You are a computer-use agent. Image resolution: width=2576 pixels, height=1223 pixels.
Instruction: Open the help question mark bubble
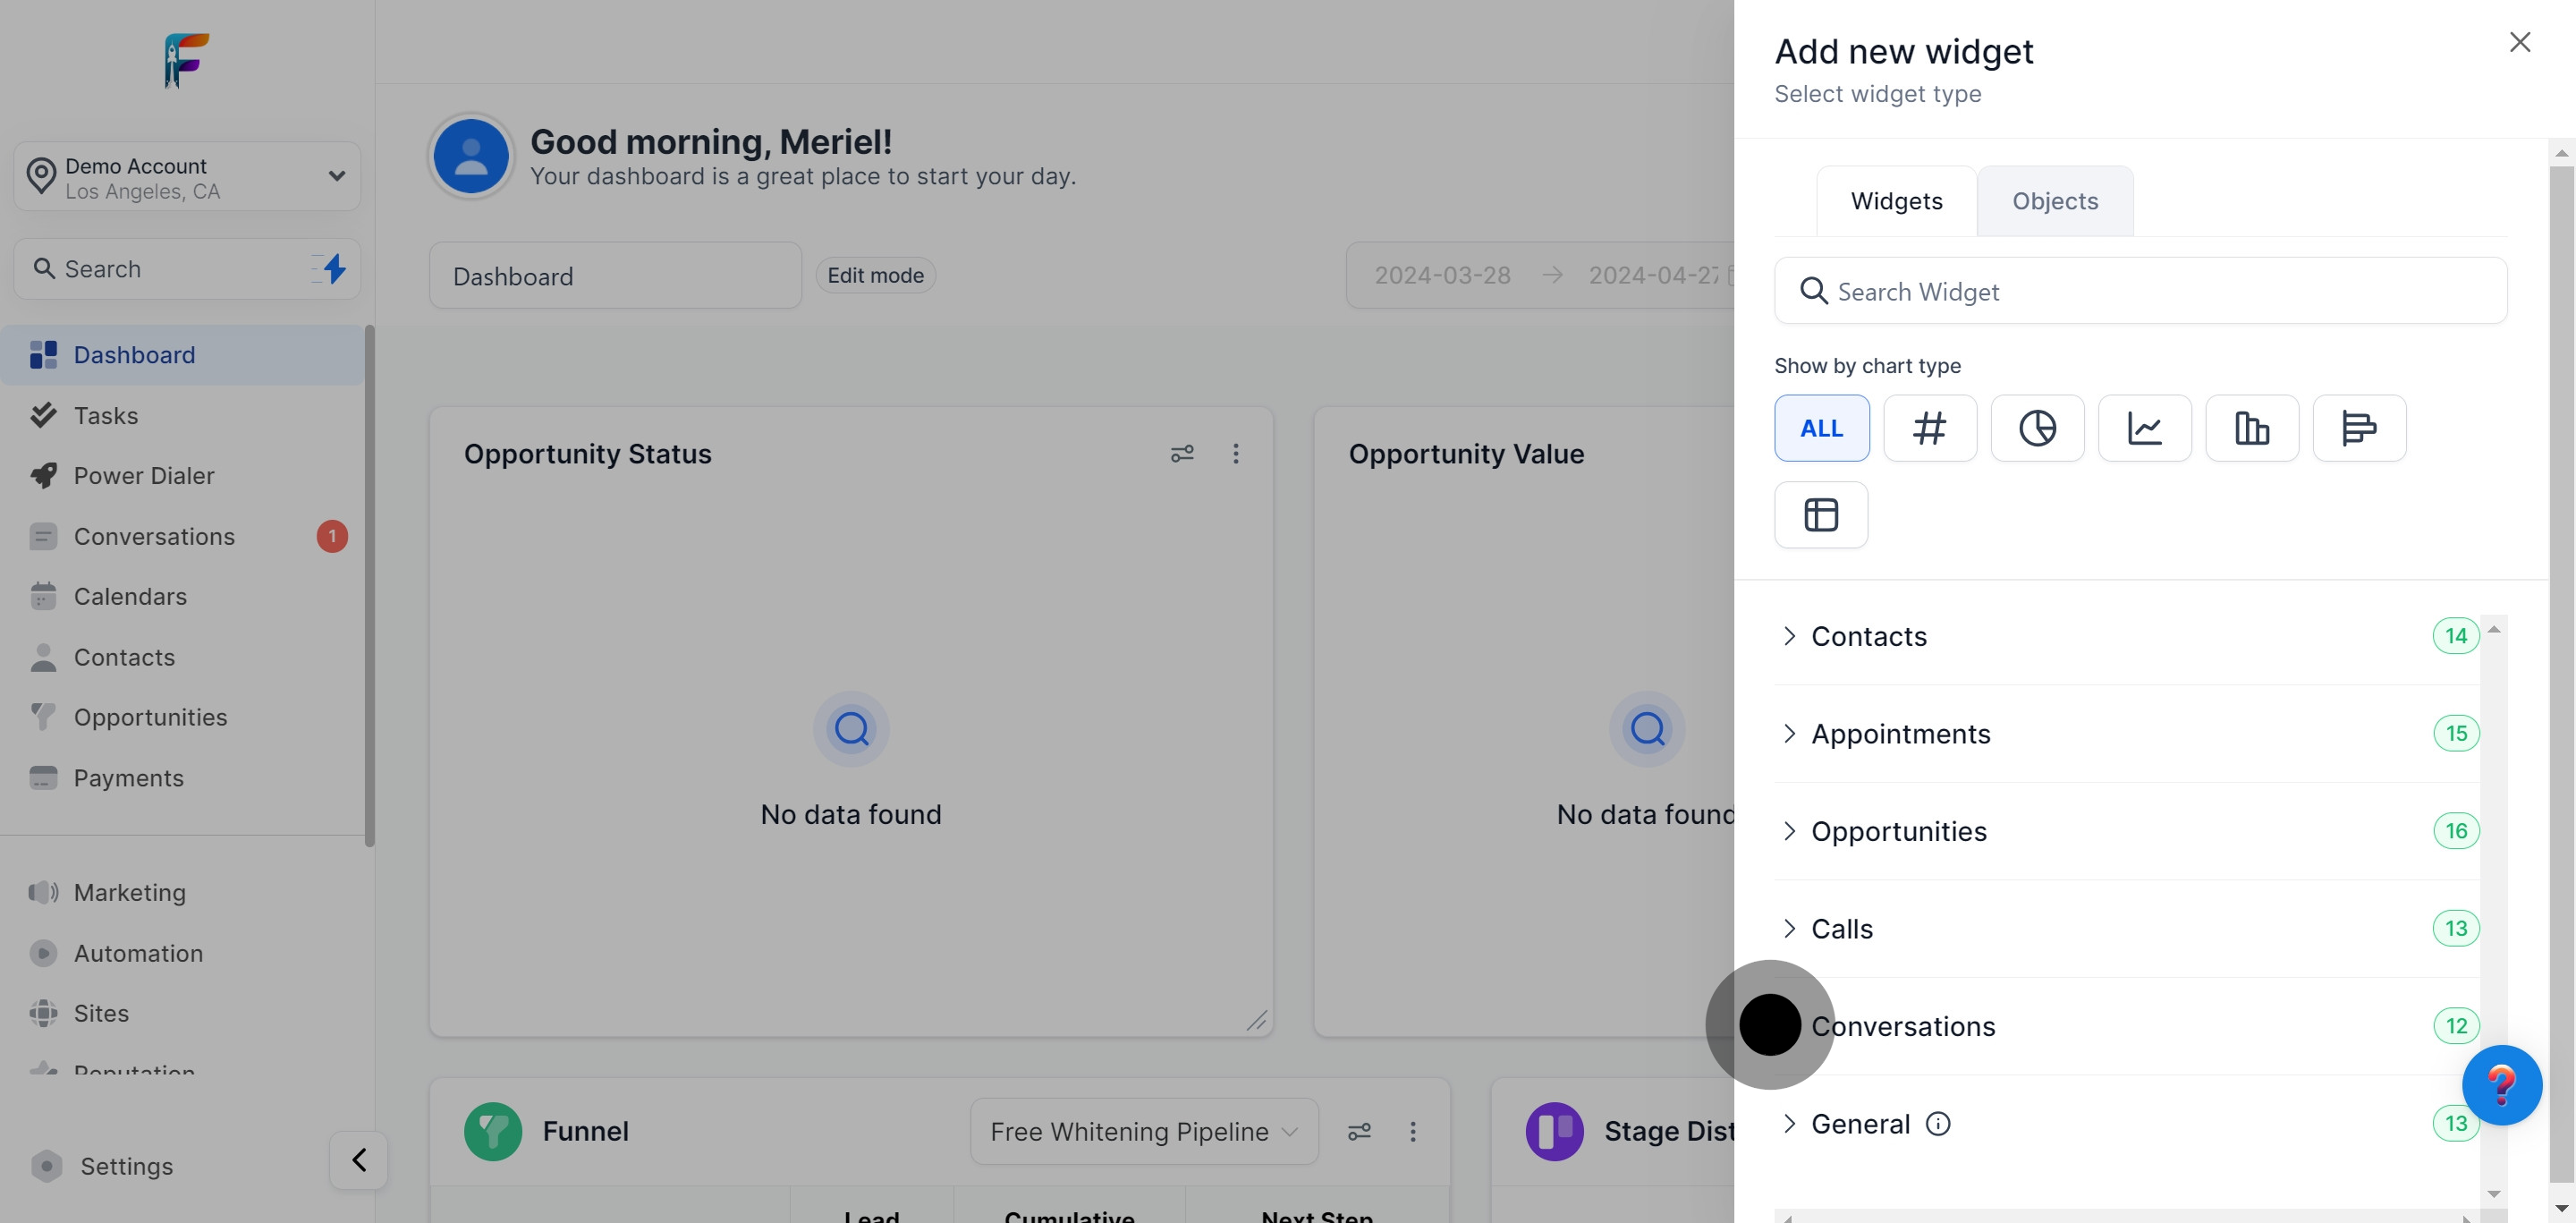[2501, 1085]
